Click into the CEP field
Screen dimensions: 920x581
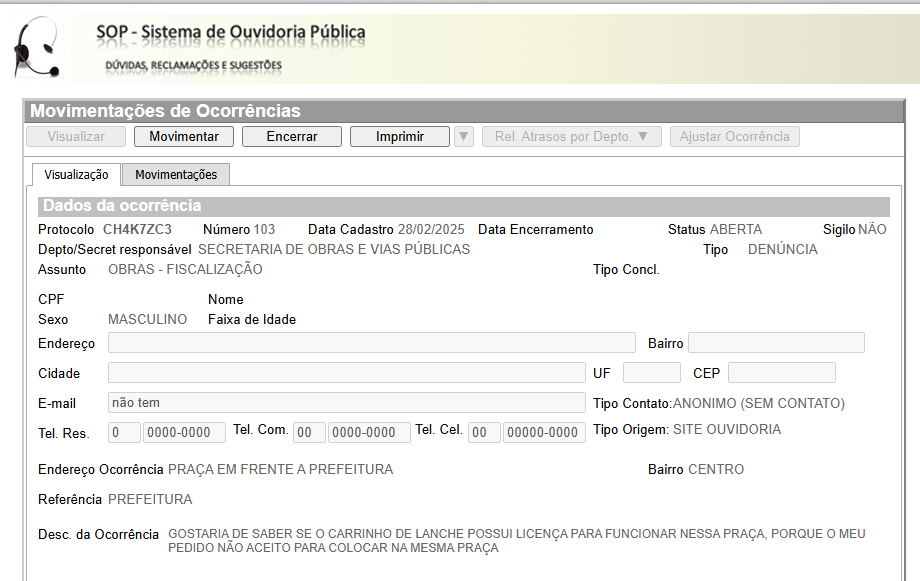point(781,373)
